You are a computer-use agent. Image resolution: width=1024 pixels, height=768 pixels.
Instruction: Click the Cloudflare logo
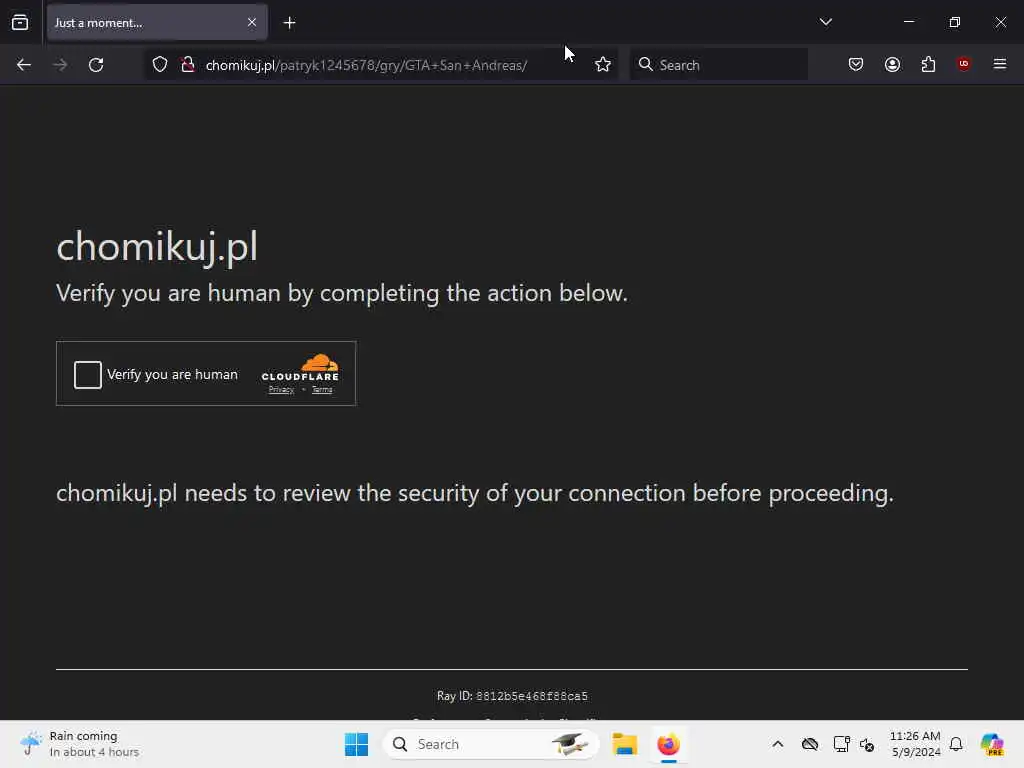click(300, 368)
